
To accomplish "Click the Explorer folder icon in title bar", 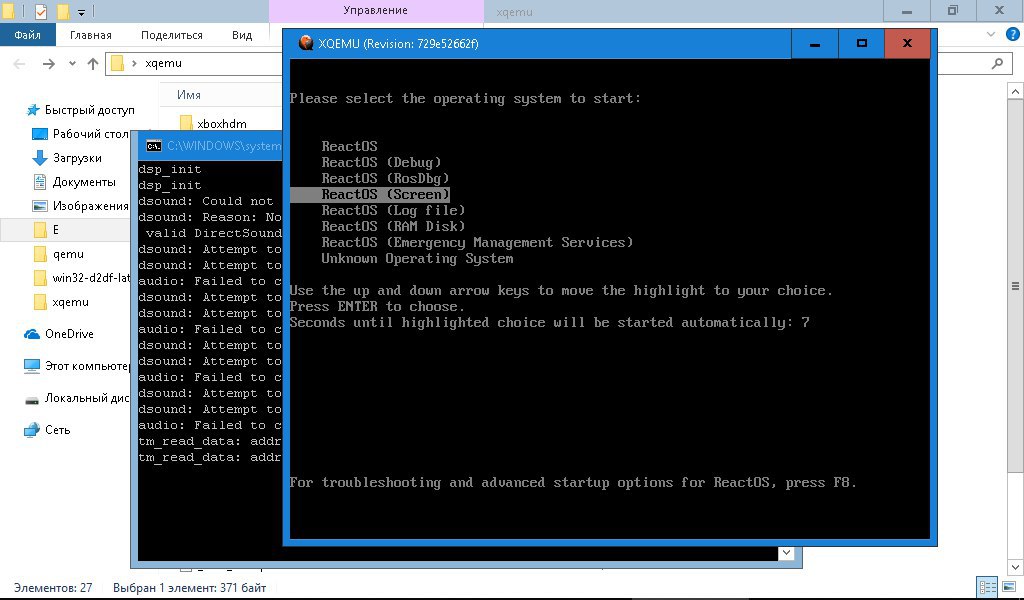I will click(8, 11).
